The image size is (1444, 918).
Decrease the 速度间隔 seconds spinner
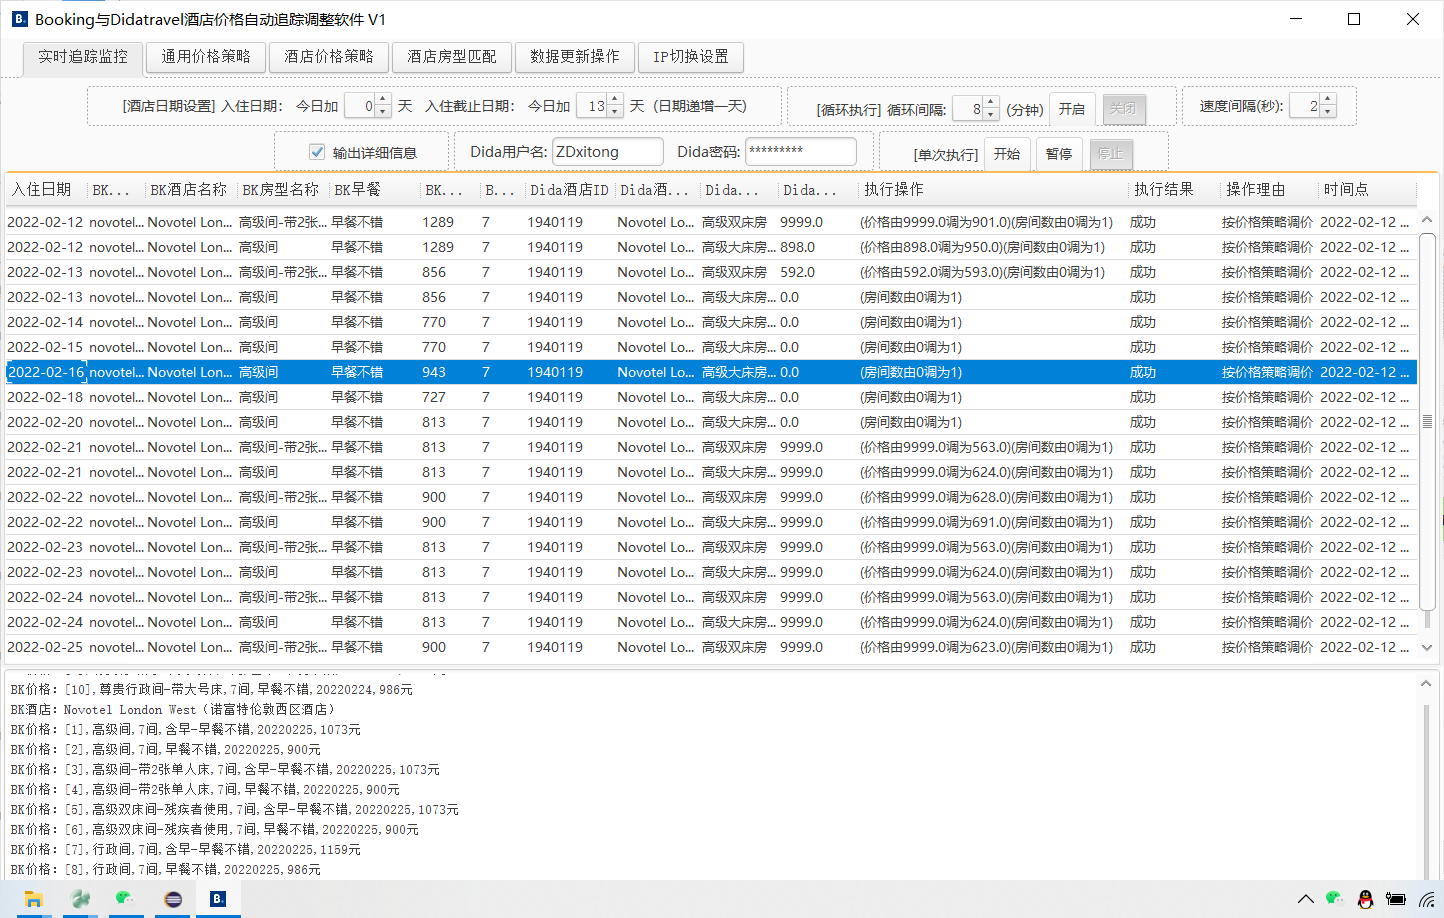[1328, 112]
